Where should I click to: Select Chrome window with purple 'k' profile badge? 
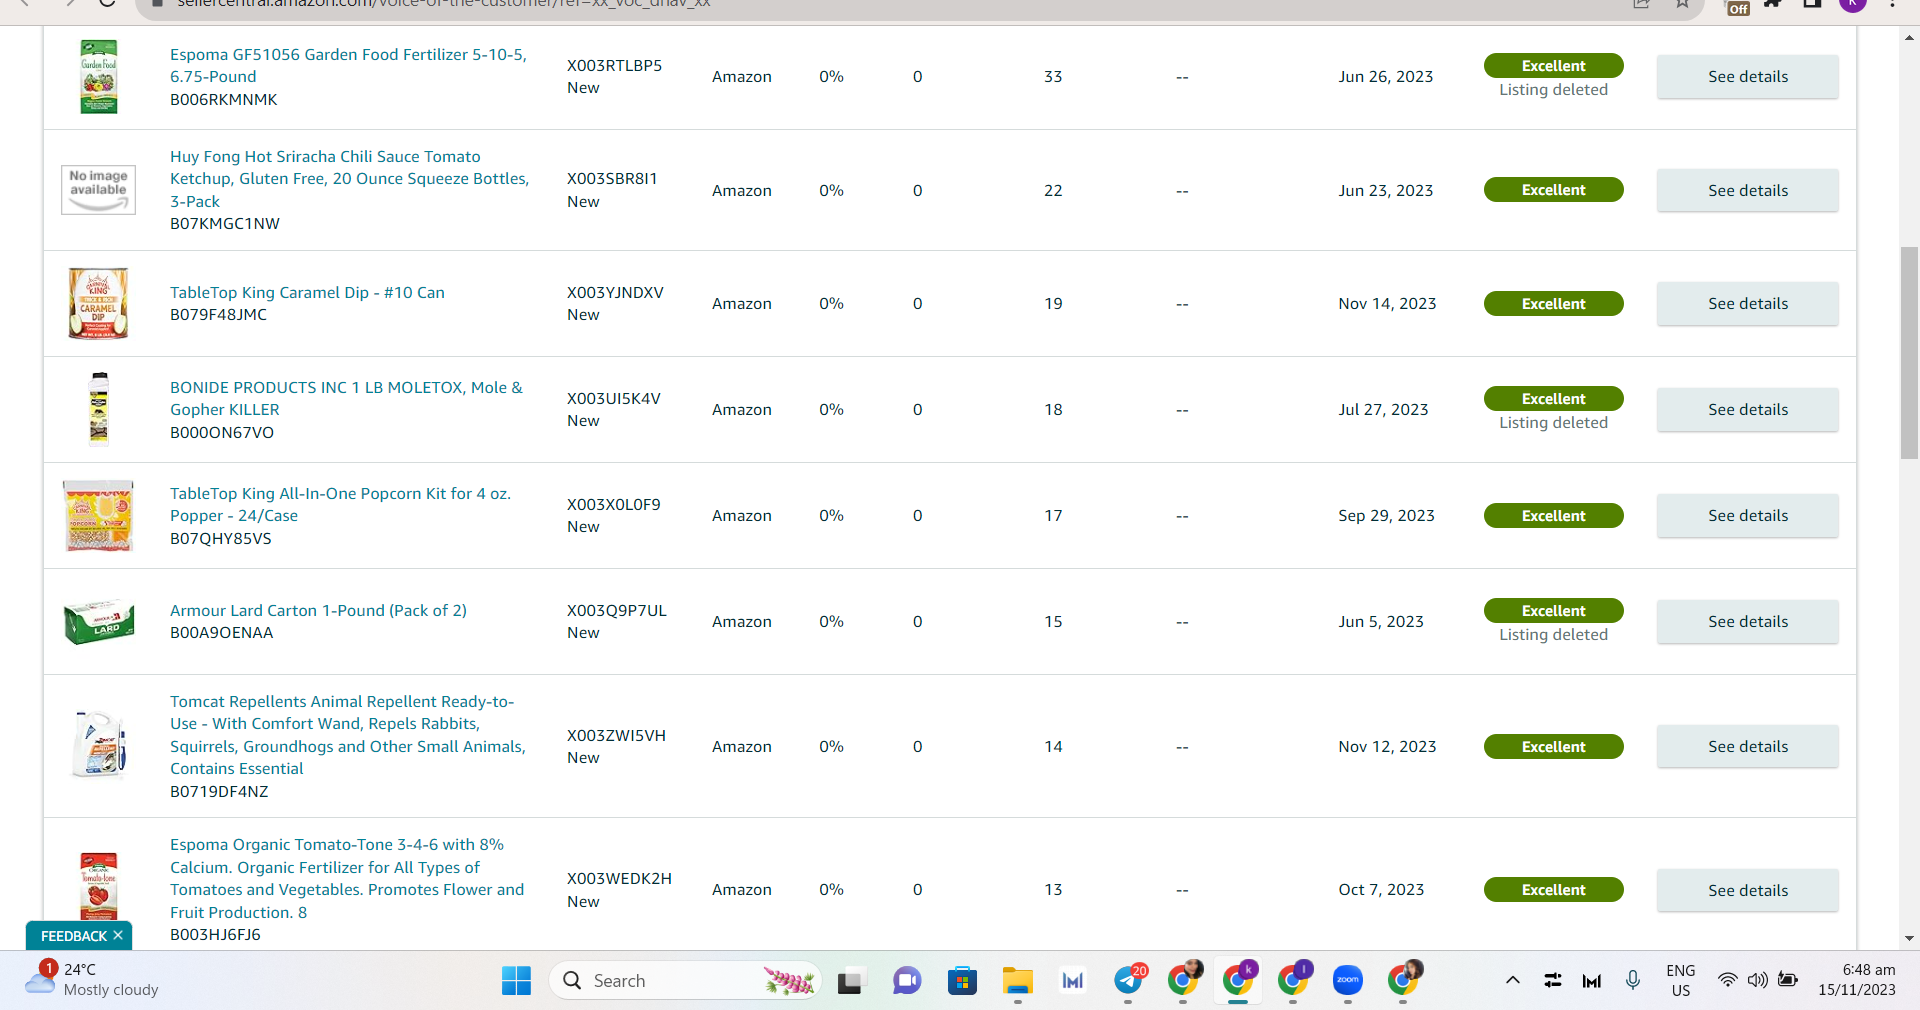tap(1238, 981)
